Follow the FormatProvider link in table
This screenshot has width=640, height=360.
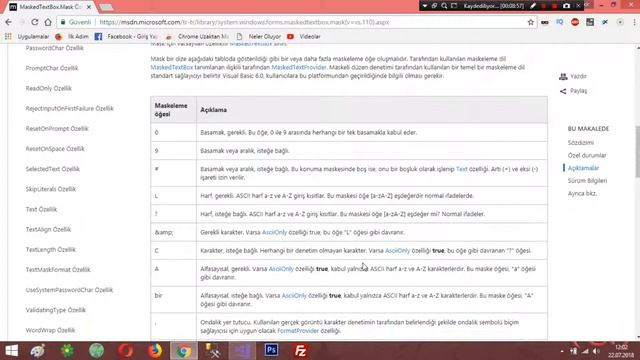[x=298, y=331]
